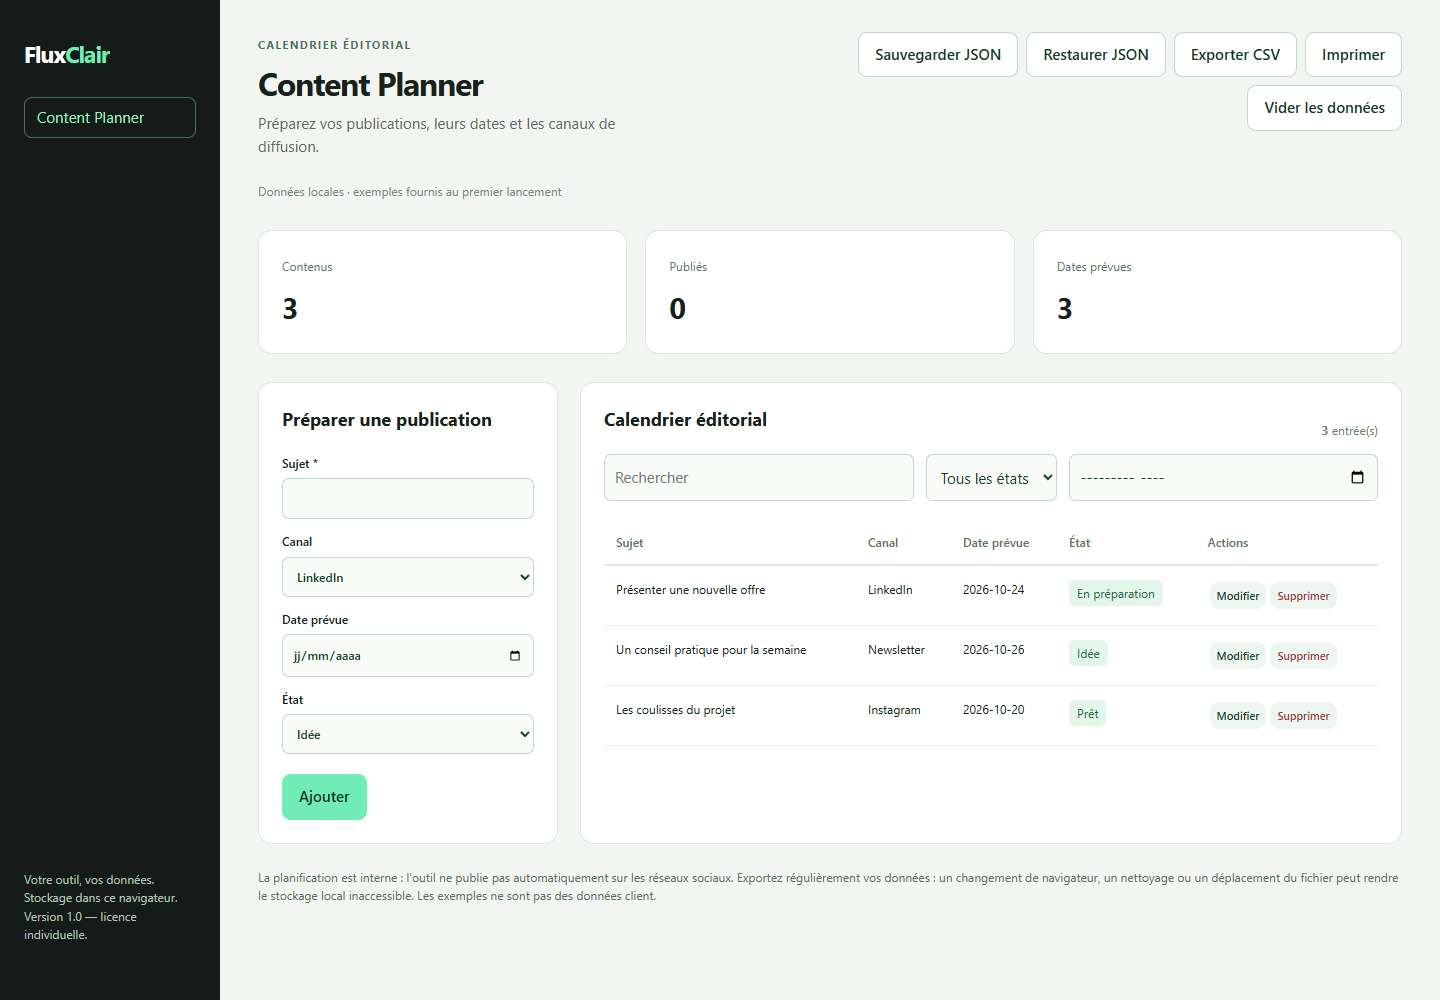Image resolution: width=1440 pixels, height=1000 pixels.
Task: Click the Imprimer button
Action: 1353,55
